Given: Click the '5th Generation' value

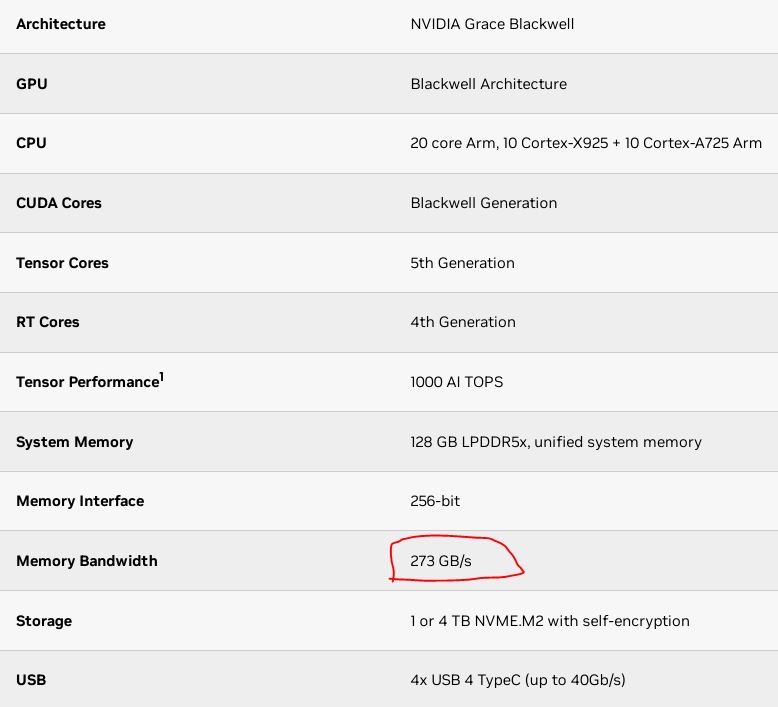Looking at the screenshot, I should pyautogui.click(x=462, y=263).
